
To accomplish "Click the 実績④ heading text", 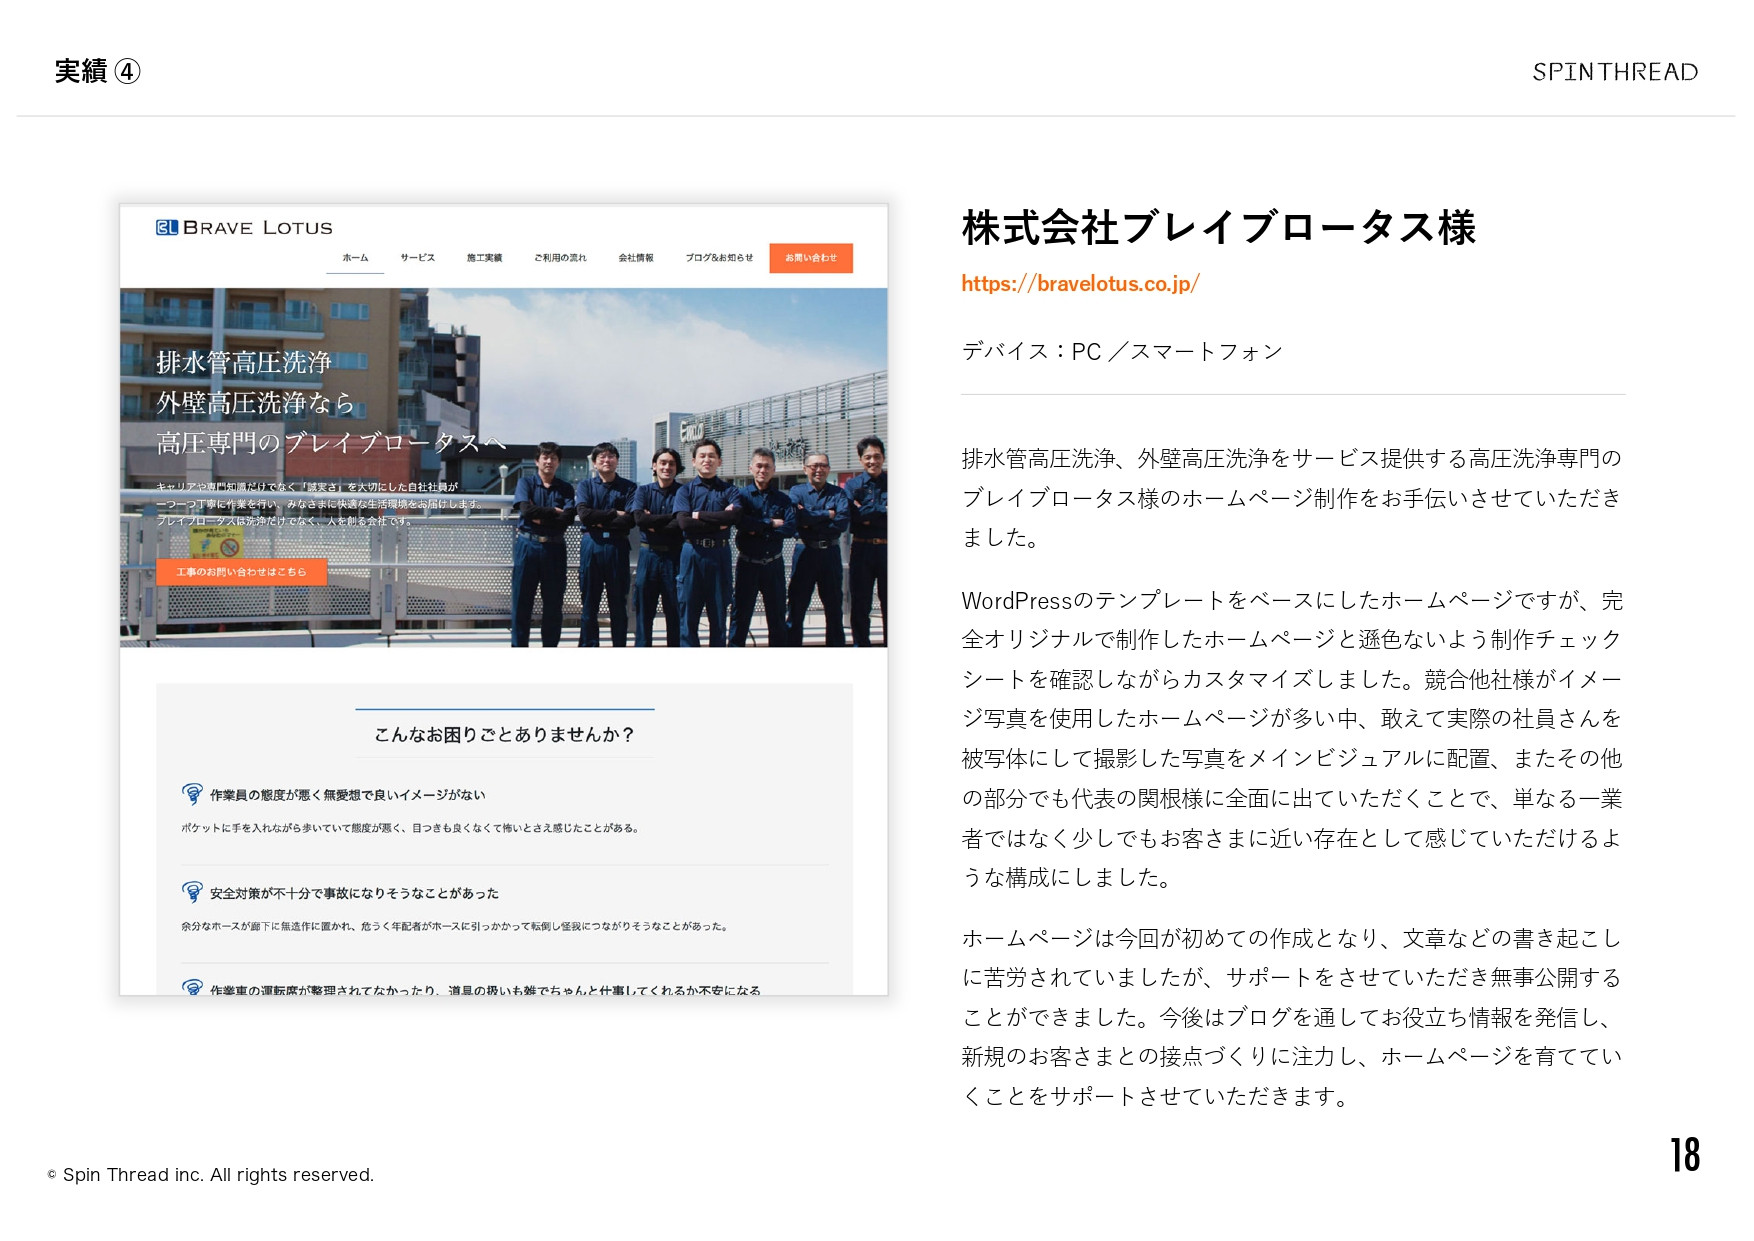I will (96, 71).
